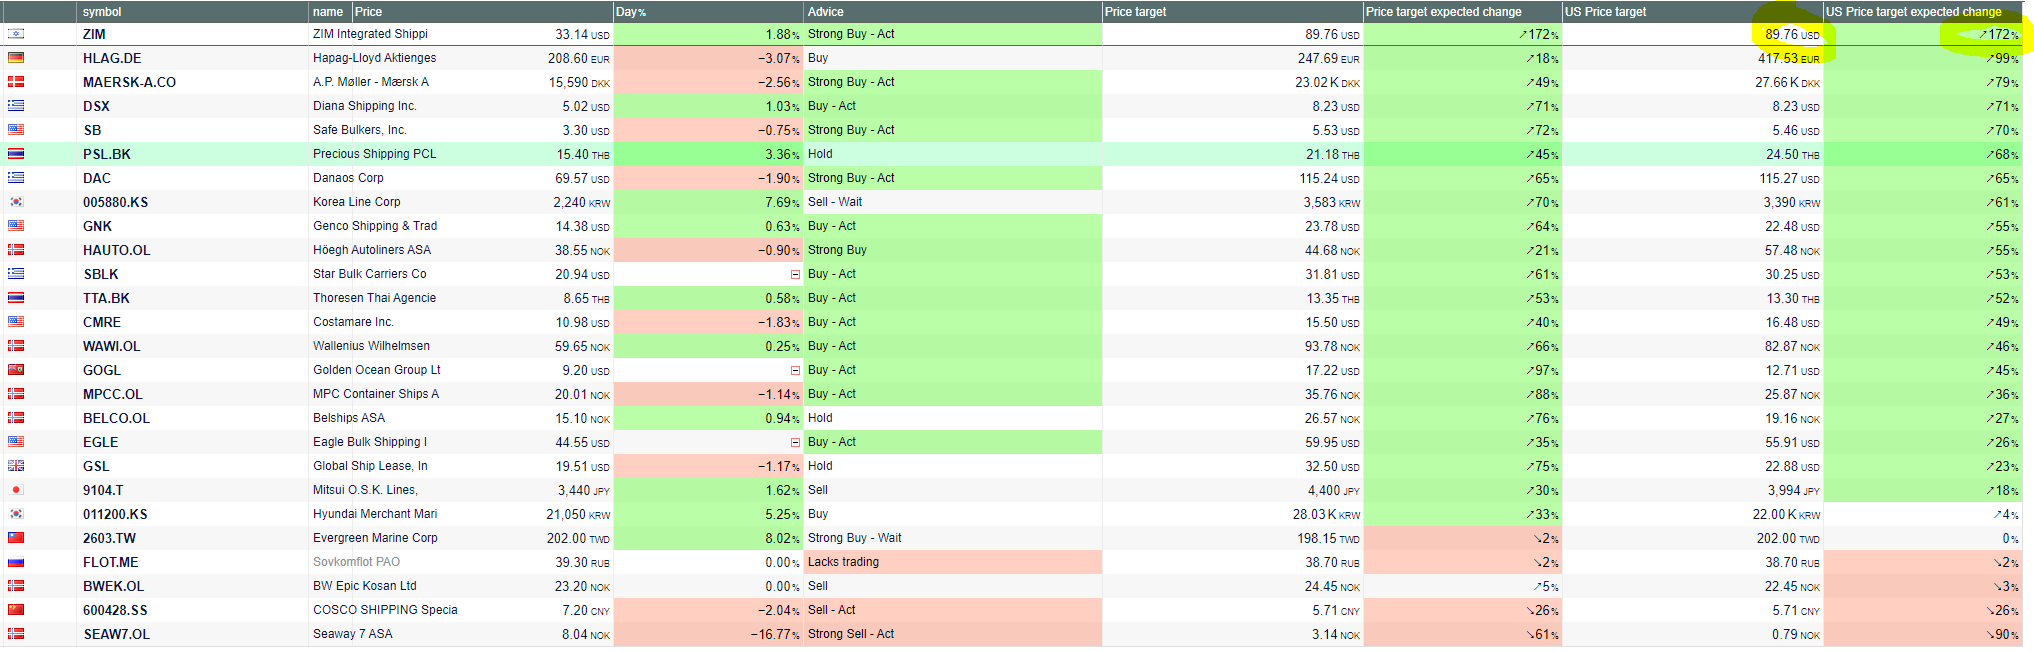Click the minus icon in SBLK Day% cell

pyautogui.click(x=795, y=274)
